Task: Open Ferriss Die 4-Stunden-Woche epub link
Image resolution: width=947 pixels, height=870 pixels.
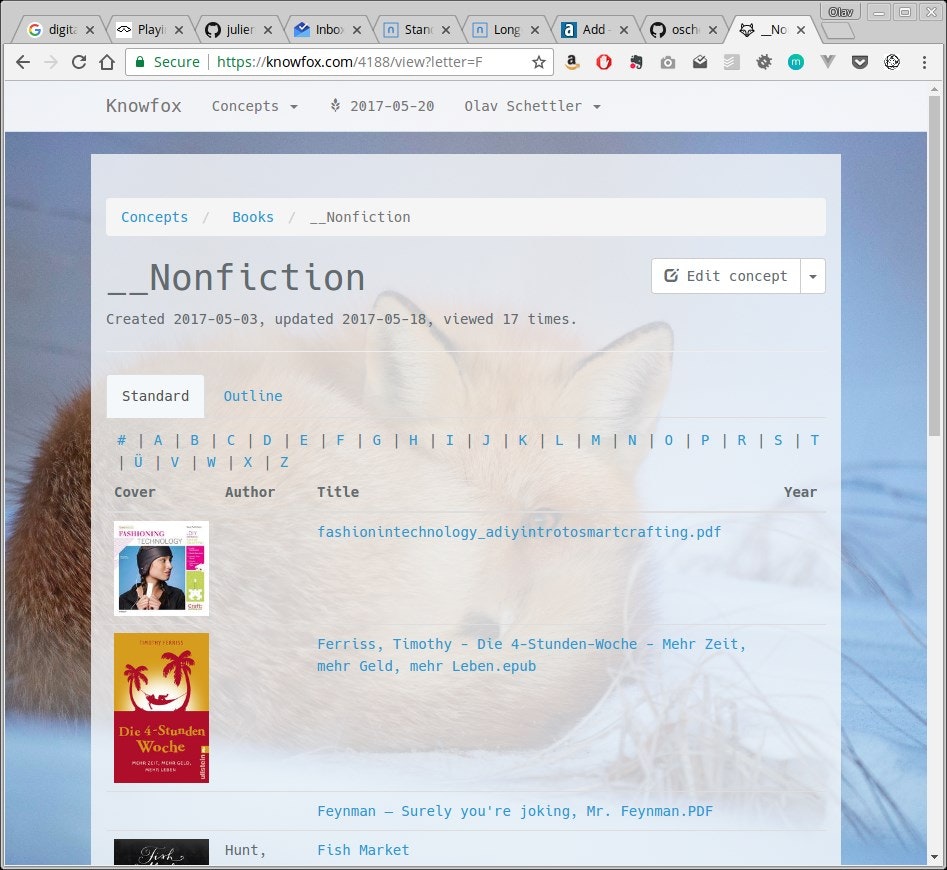Action: (531, 656)
